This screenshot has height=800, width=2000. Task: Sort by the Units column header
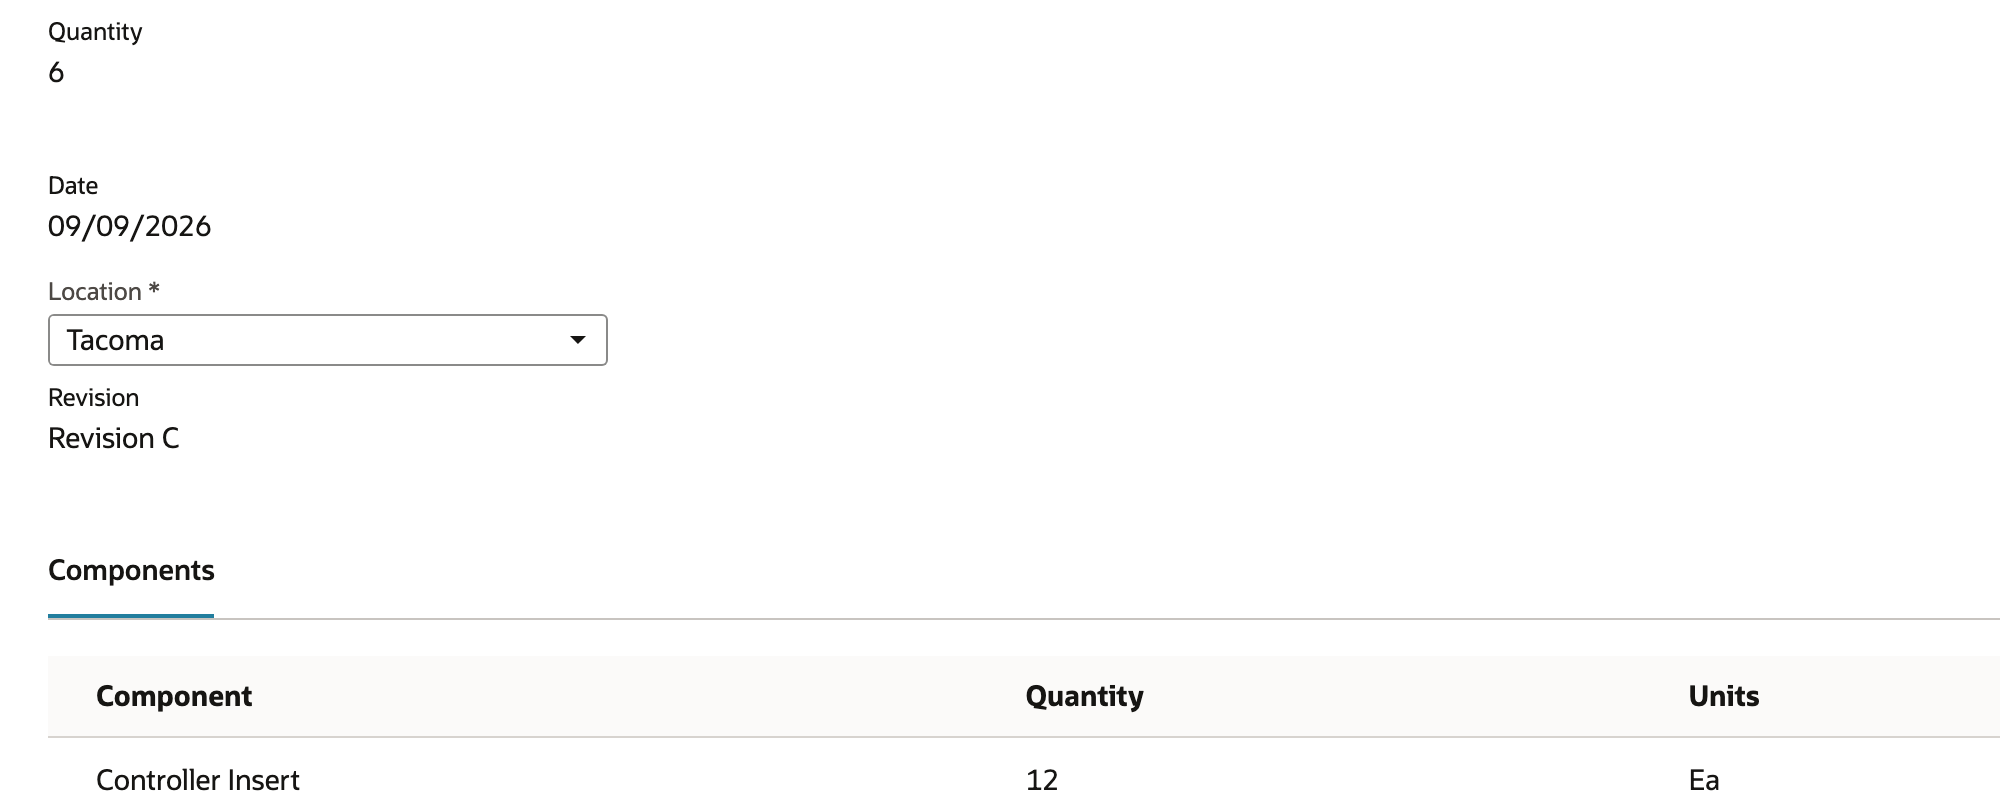[x=1723, y=696]
